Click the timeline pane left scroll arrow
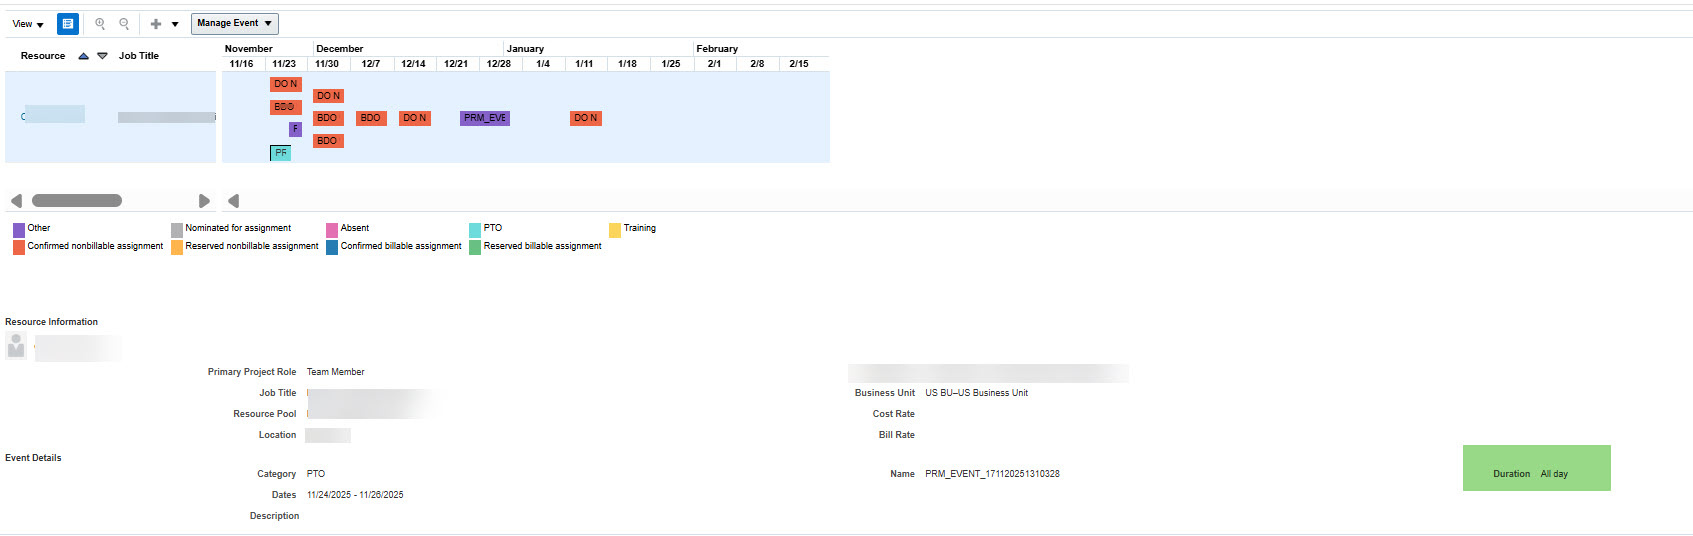This screenshot has width=1693, height=536. coord(233,201)
